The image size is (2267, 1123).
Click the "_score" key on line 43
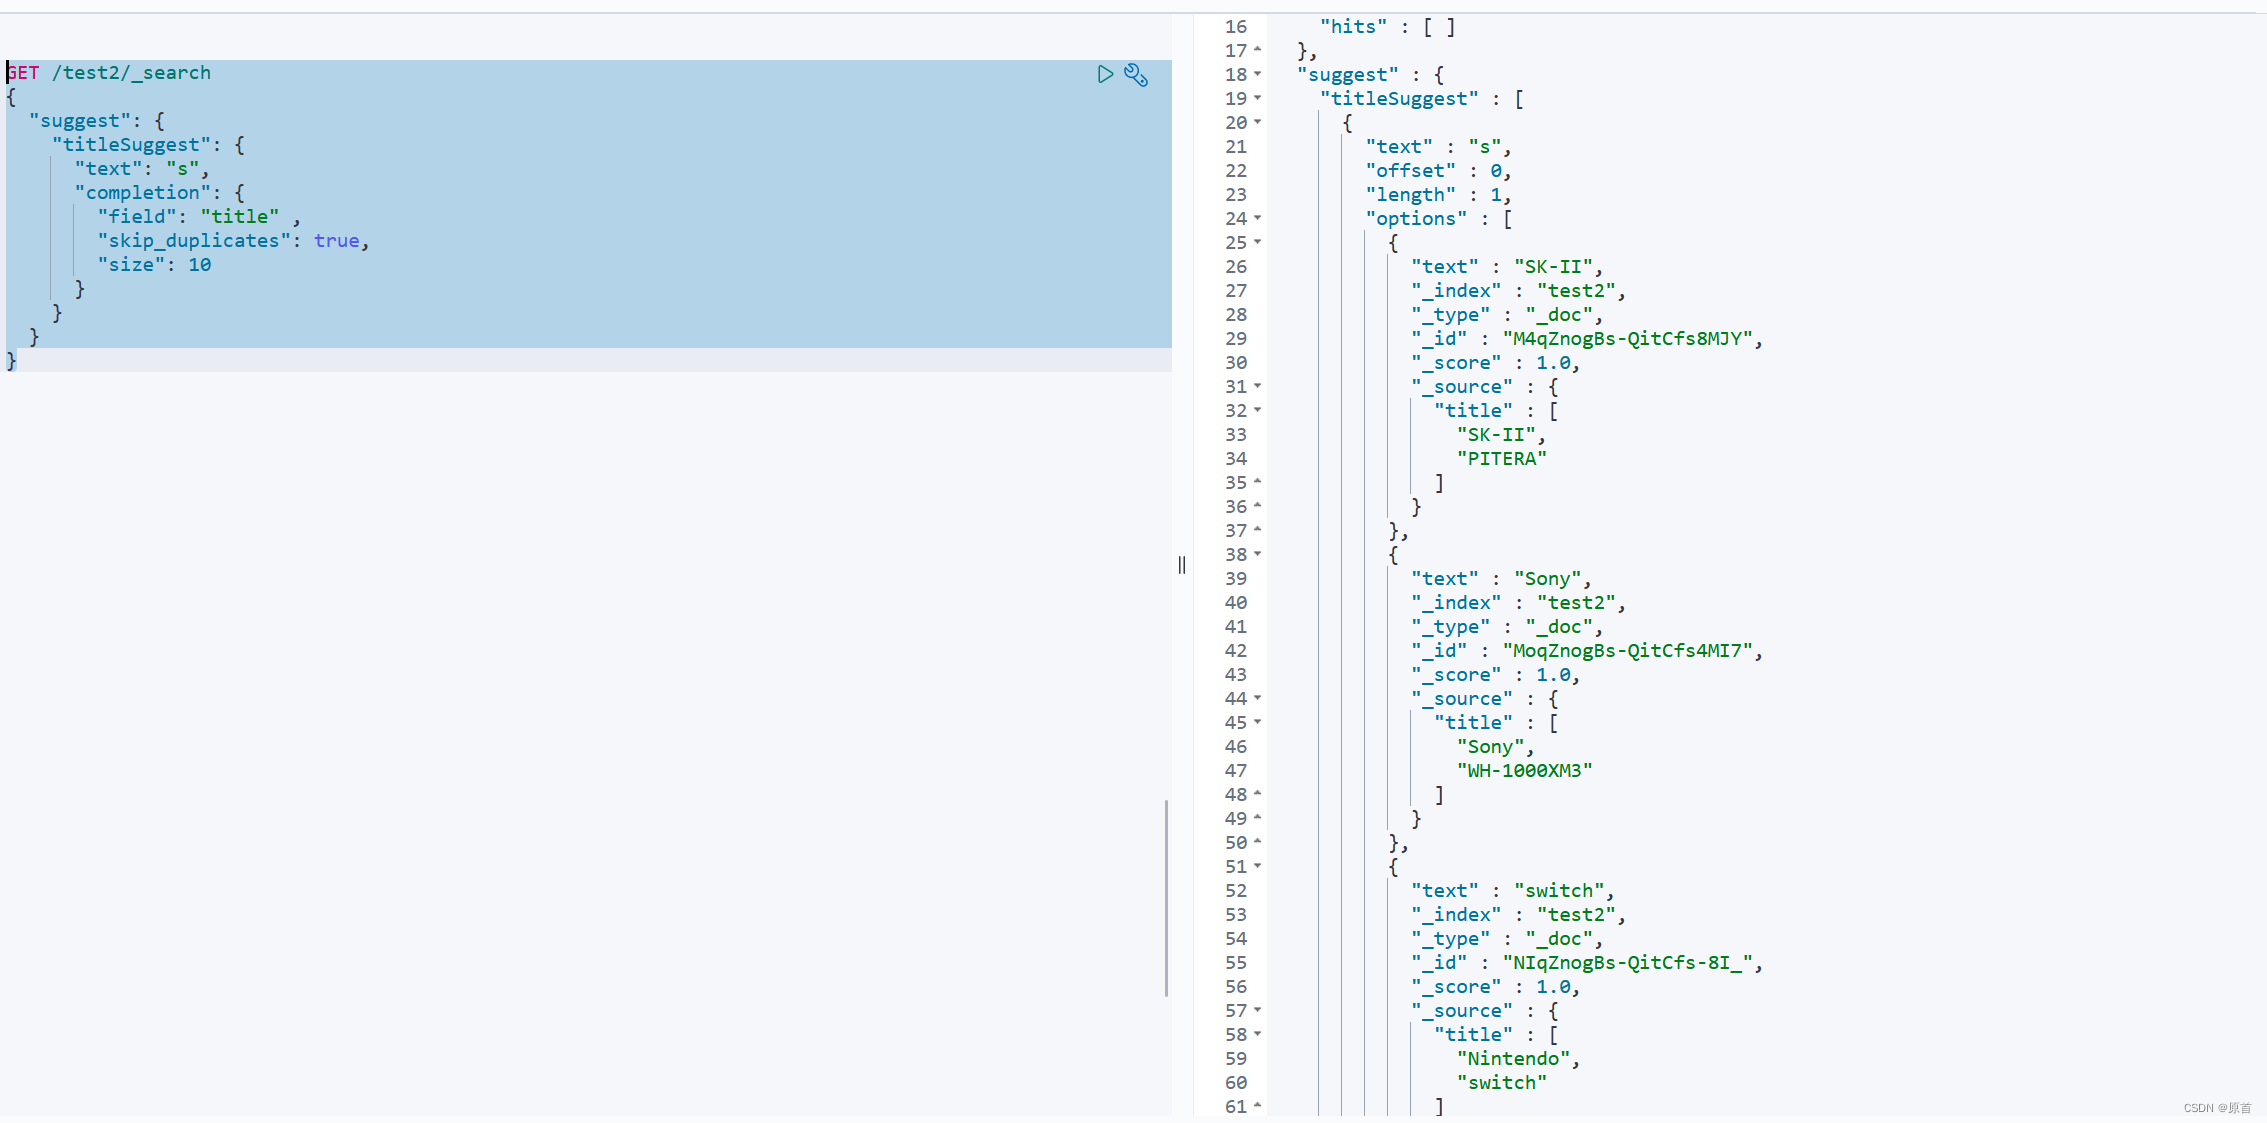pyautogui.click(x=1456, y=675)
